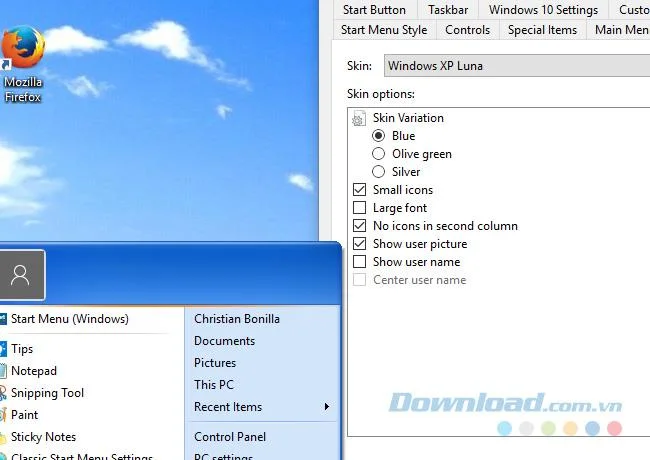Enable the Show user name checkbox
The height and width of the screenshot is (460, 650).
(359, 262)
